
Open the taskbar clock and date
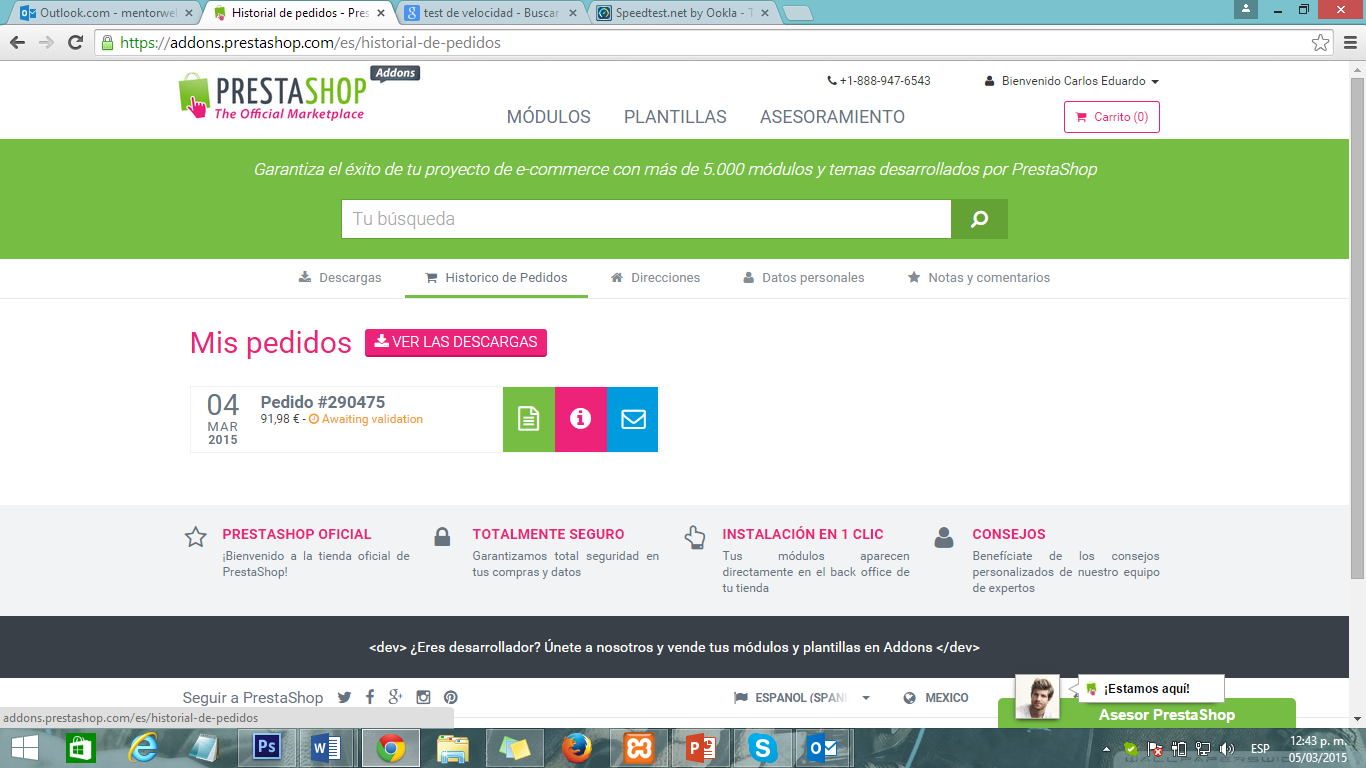pos(1317,748)
